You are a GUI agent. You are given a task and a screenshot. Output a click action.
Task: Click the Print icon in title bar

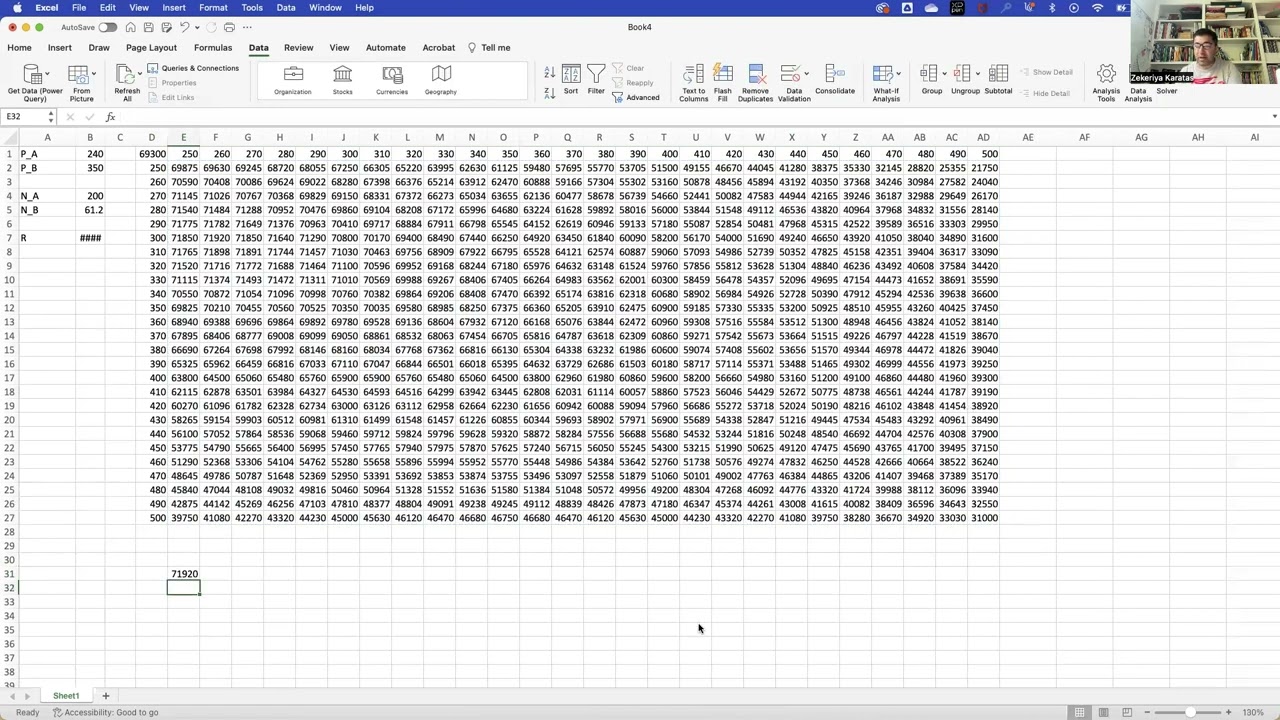[x=229, y=27]
